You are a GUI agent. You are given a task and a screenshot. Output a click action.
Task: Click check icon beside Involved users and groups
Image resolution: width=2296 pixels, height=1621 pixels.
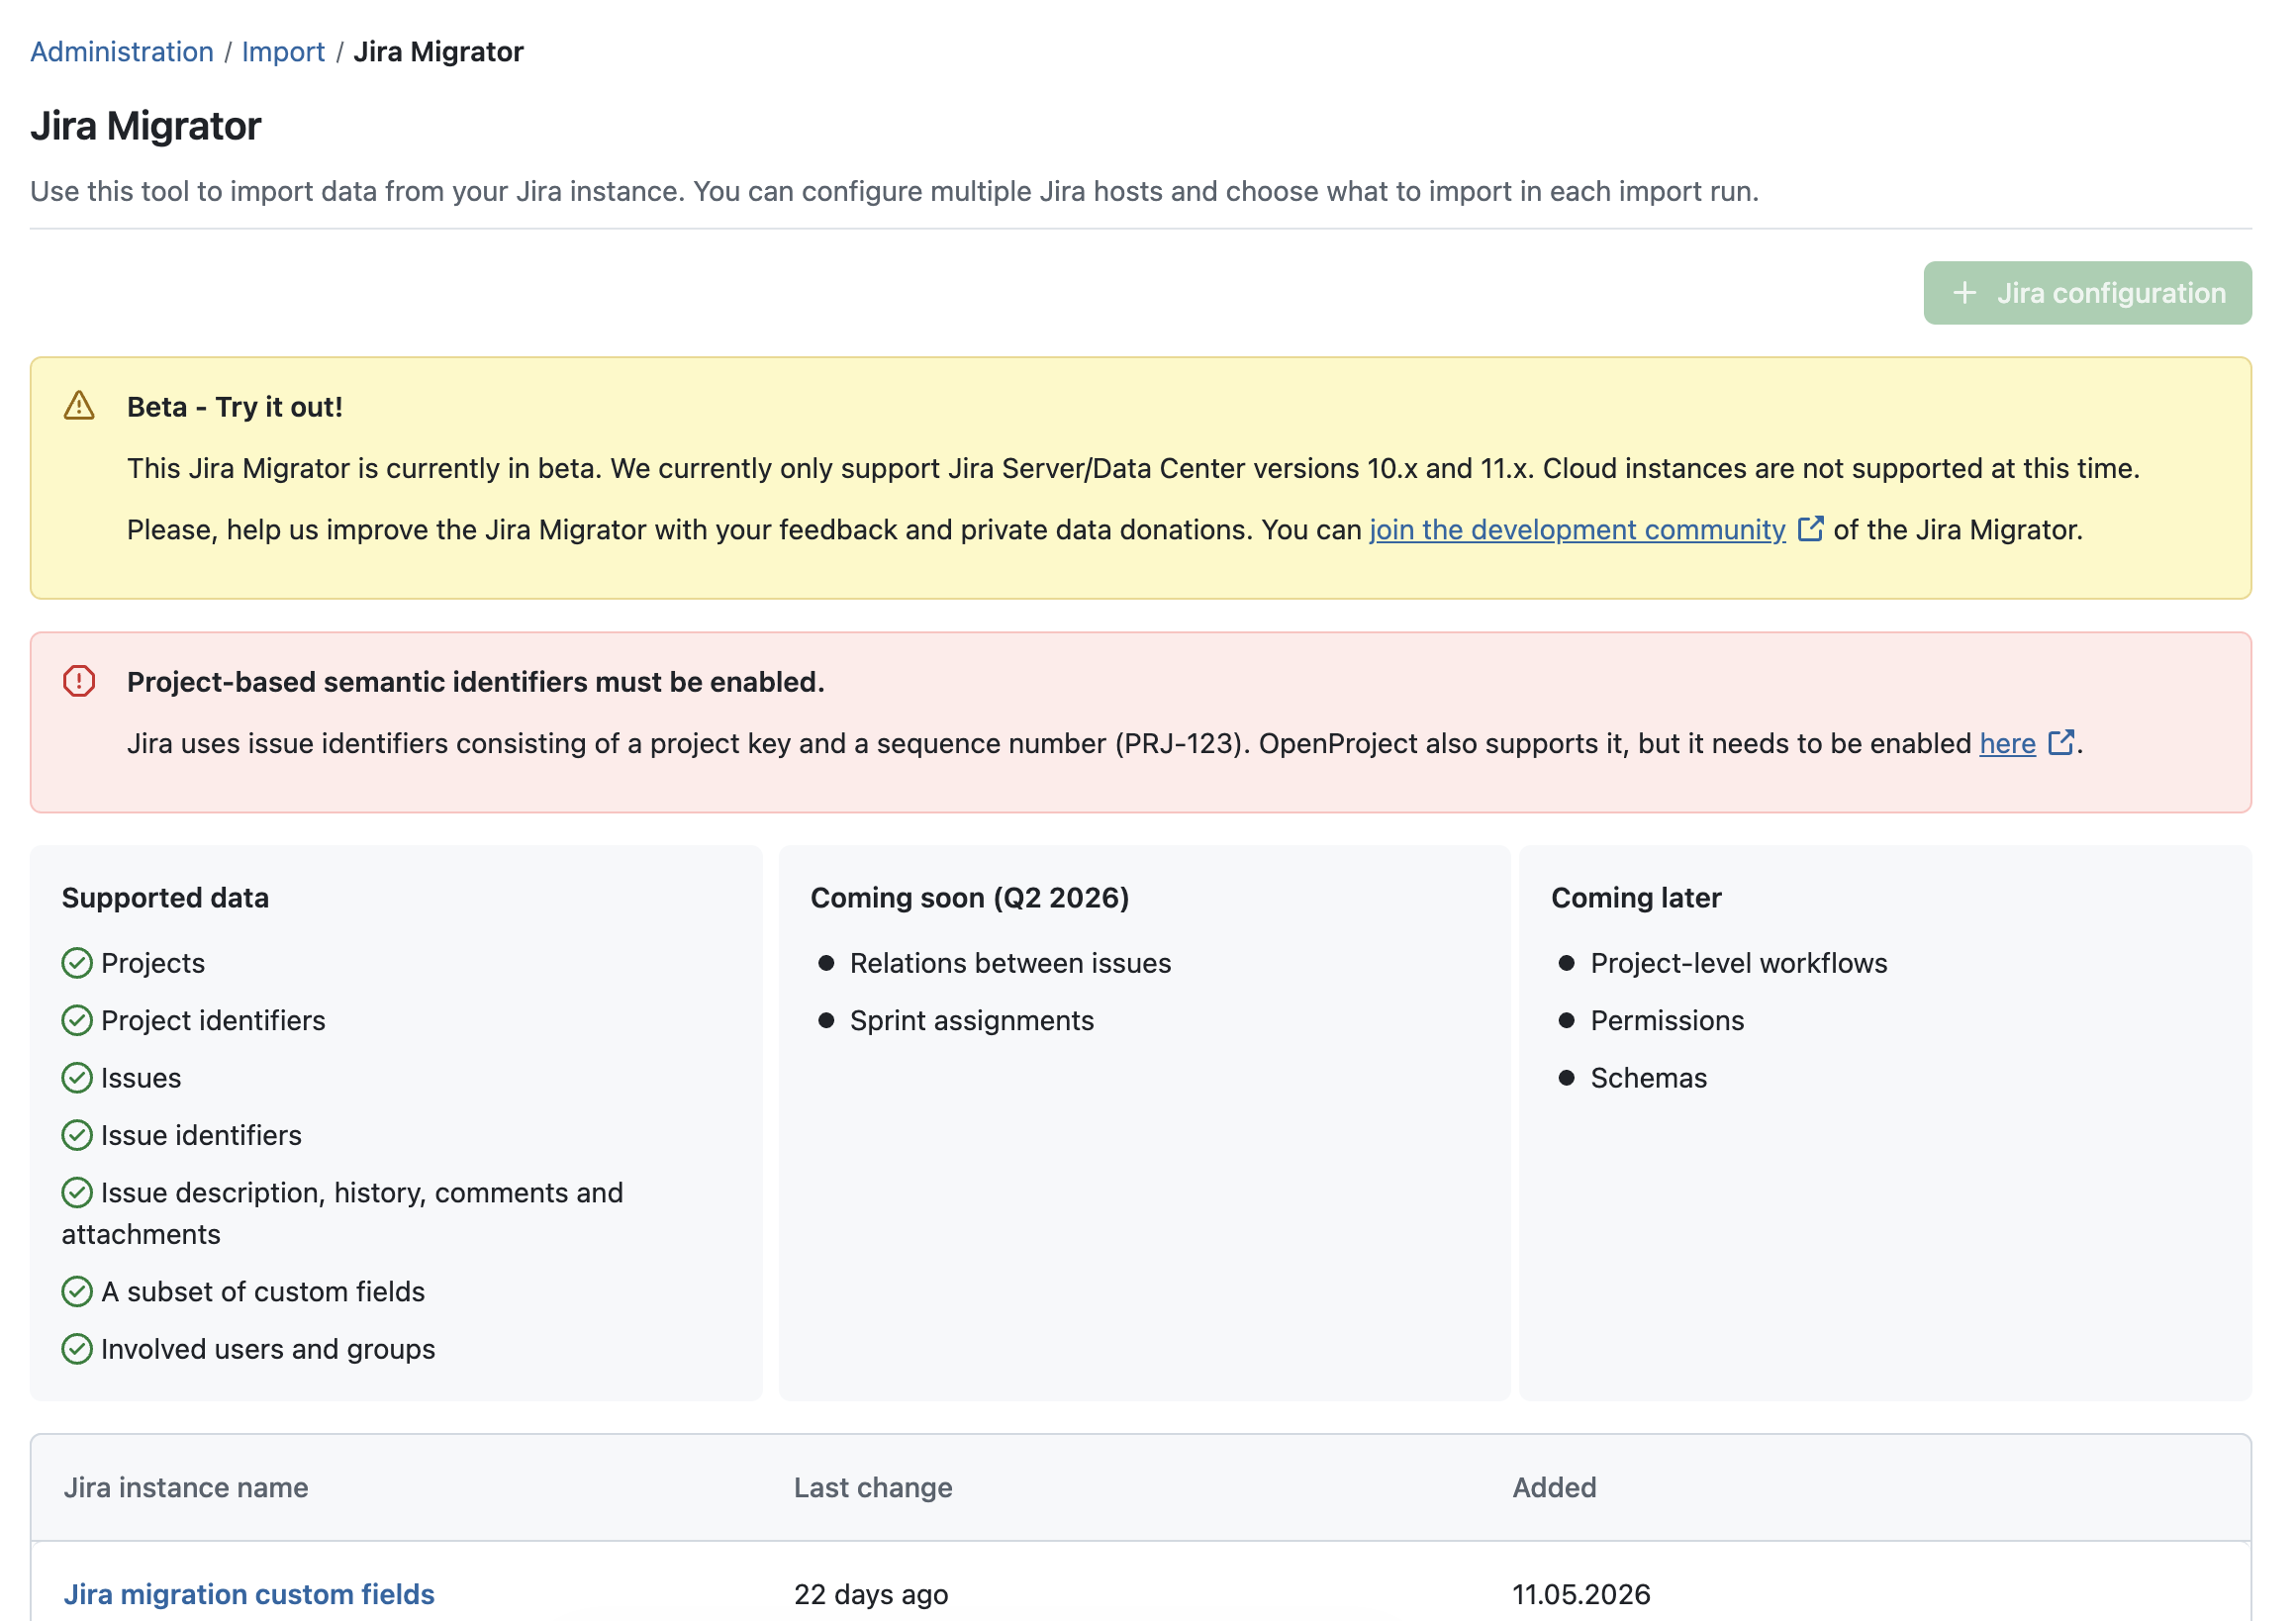(77, 1350)
